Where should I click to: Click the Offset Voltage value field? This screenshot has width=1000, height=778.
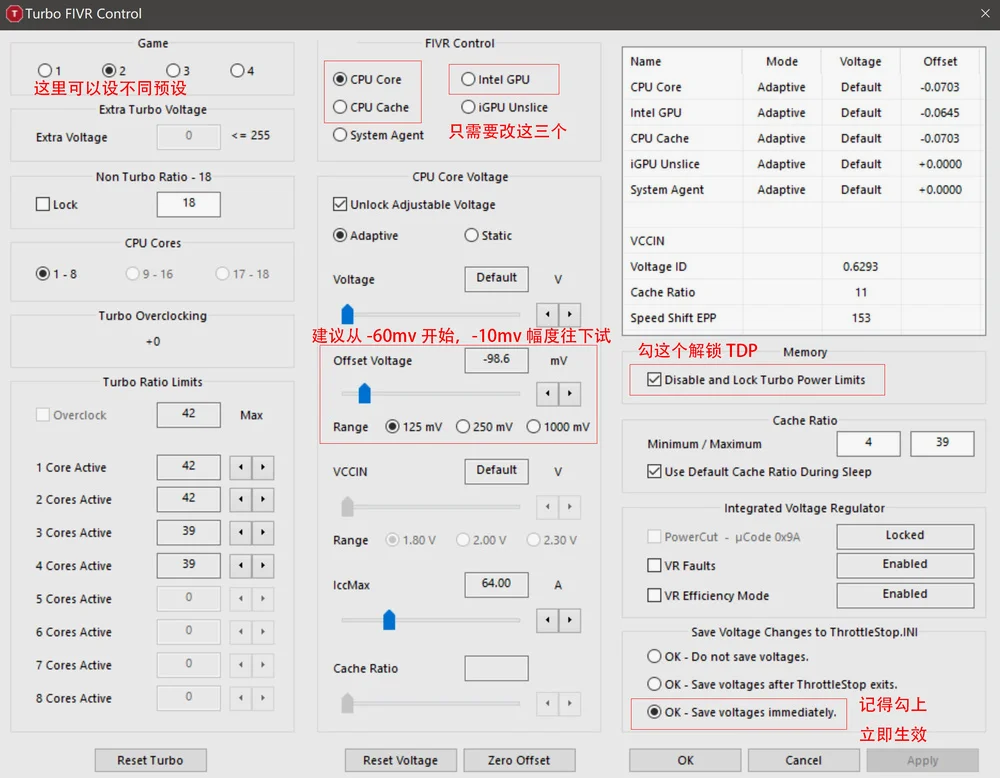tap(496, 360)
